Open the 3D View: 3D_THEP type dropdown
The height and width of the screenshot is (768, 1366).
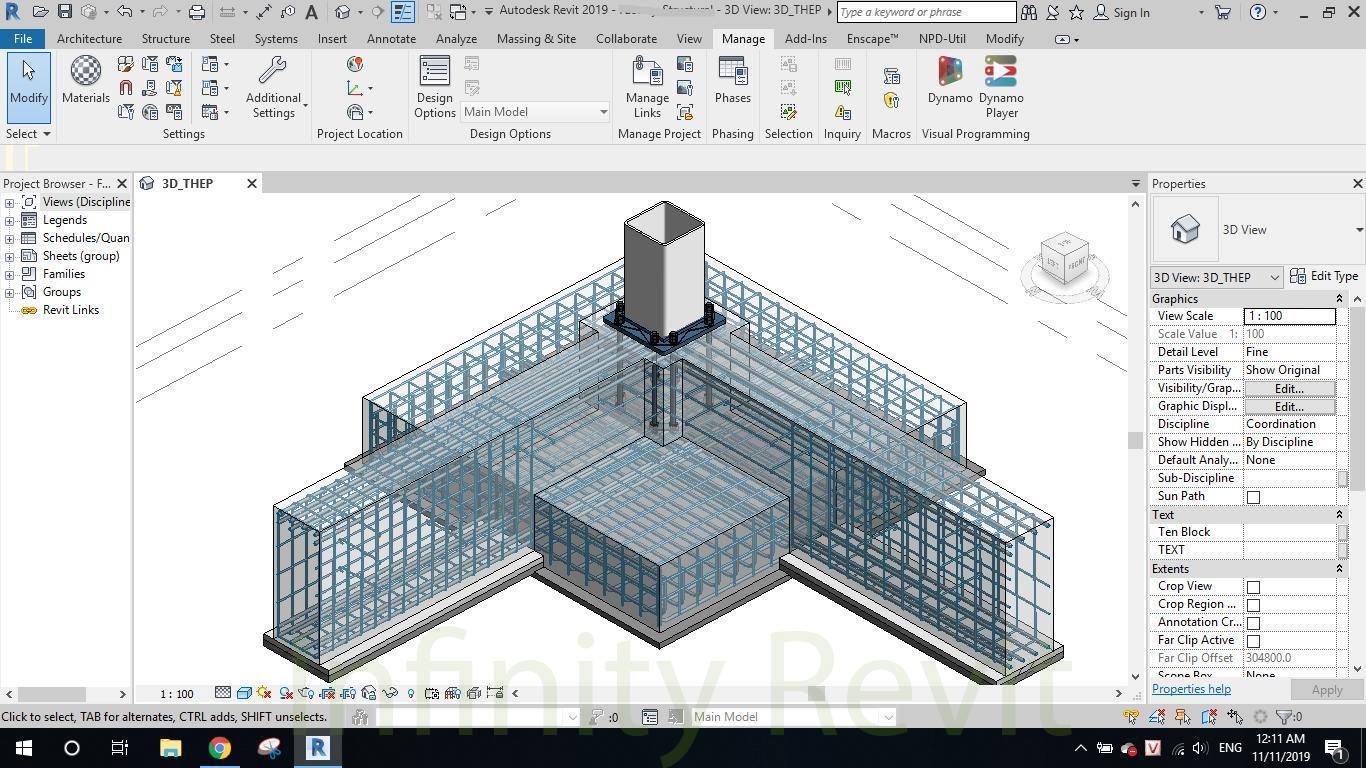coord(1216,277)
